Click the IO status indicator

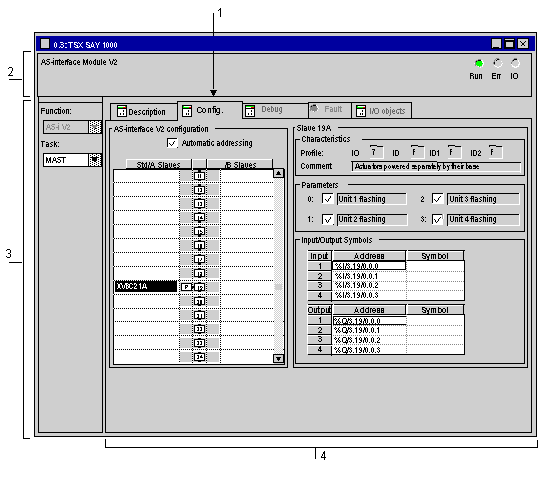515,63
